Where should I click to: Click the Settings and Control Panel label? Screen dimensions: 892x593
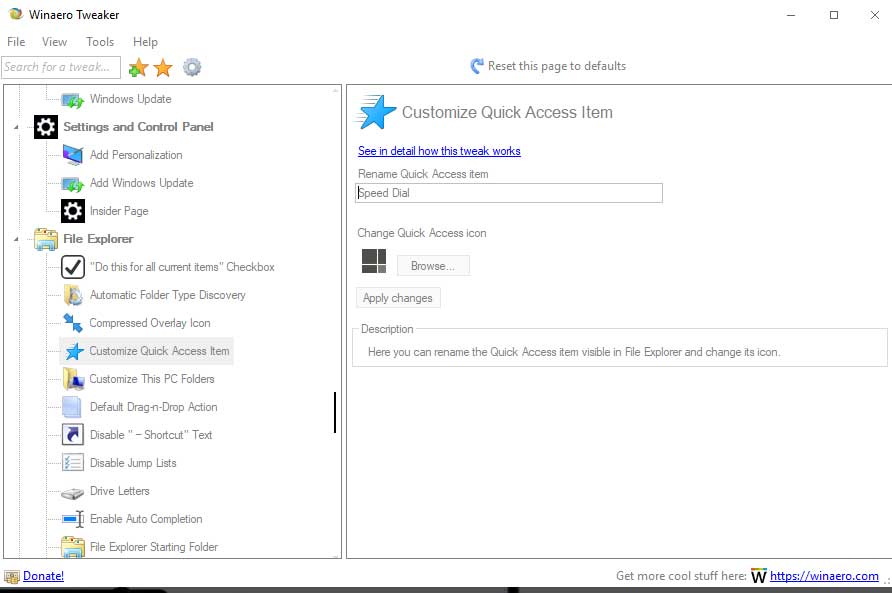138,127
